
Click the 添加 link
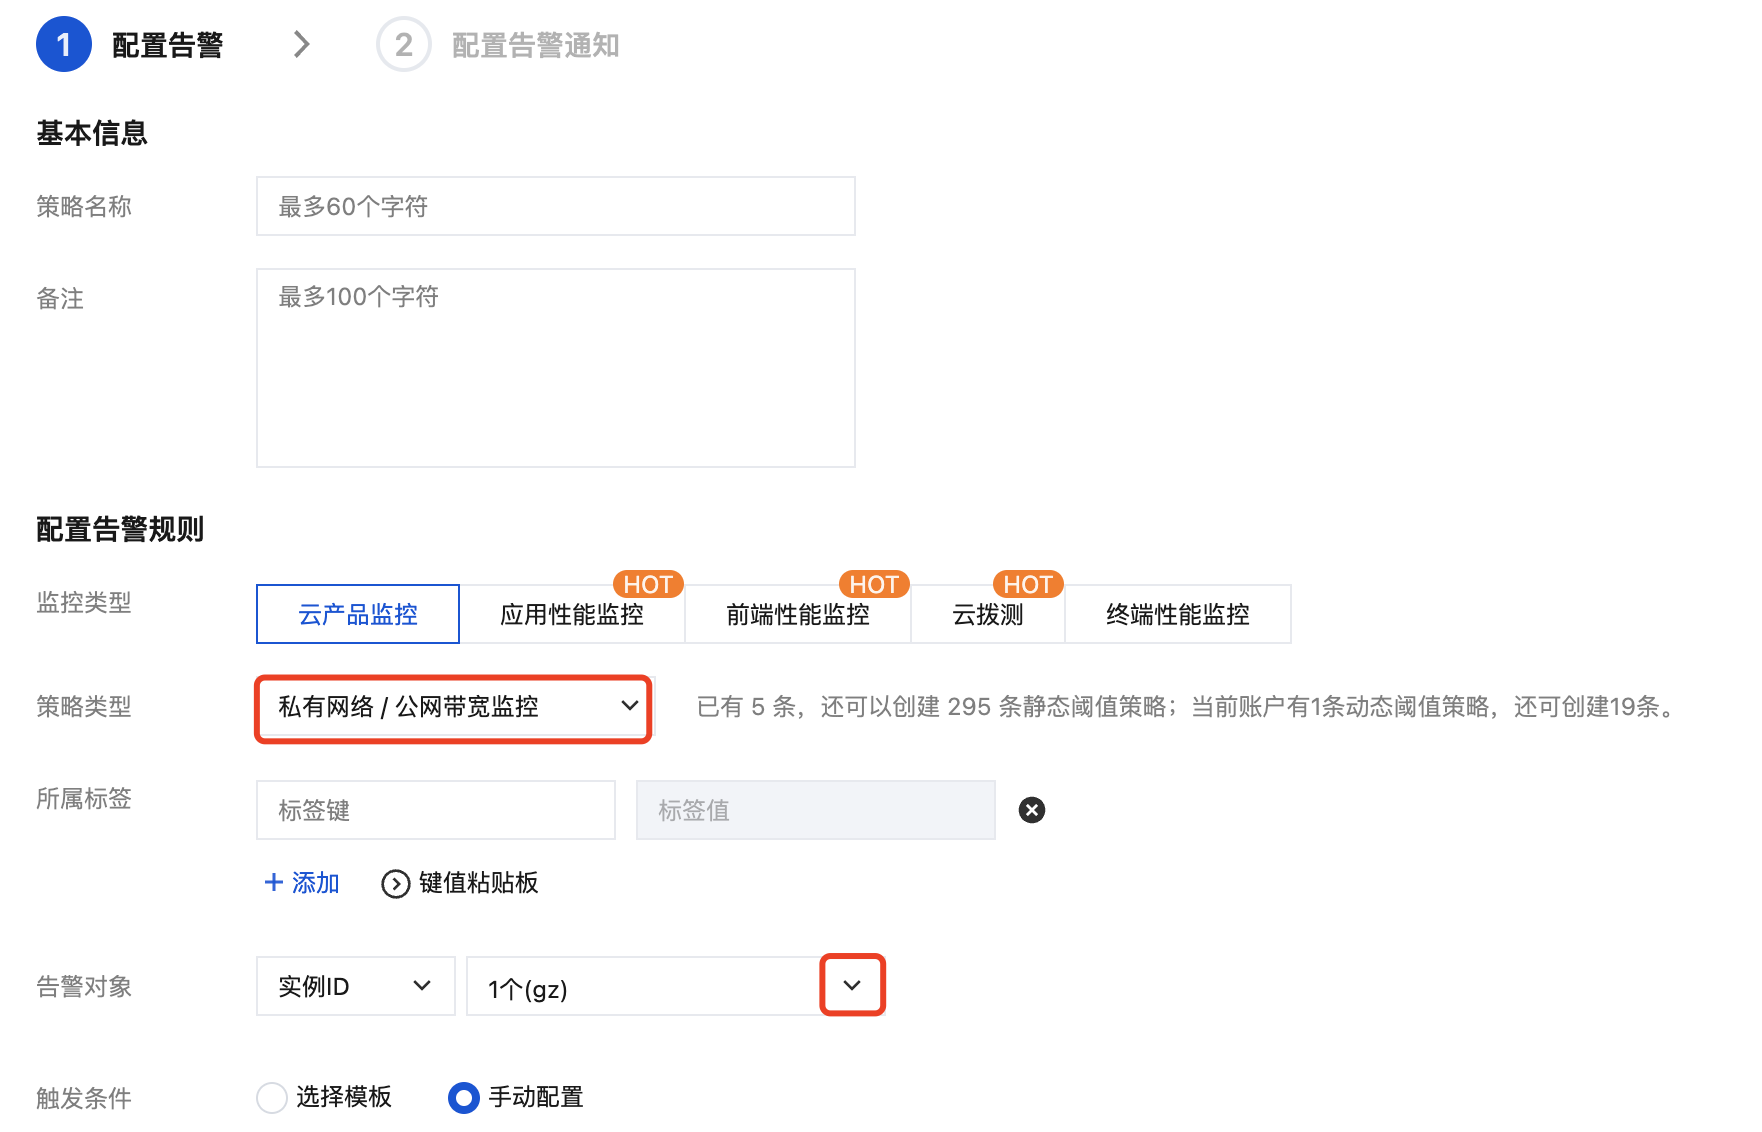(x=302, y=883)
